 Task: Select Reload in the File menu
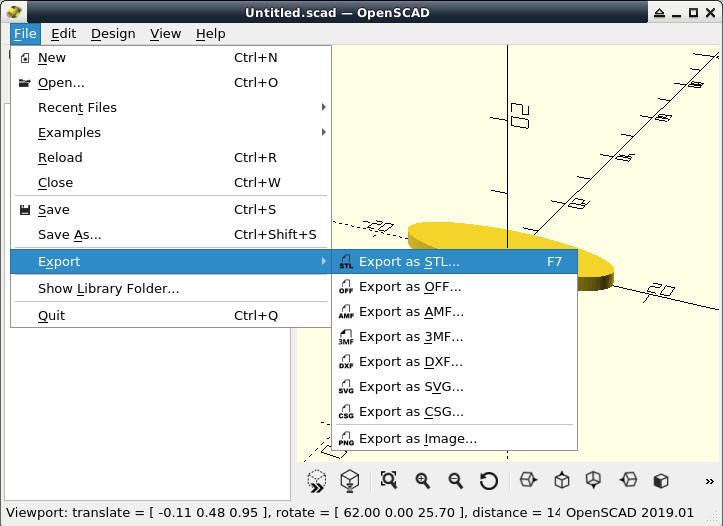(x=171, y=157)
